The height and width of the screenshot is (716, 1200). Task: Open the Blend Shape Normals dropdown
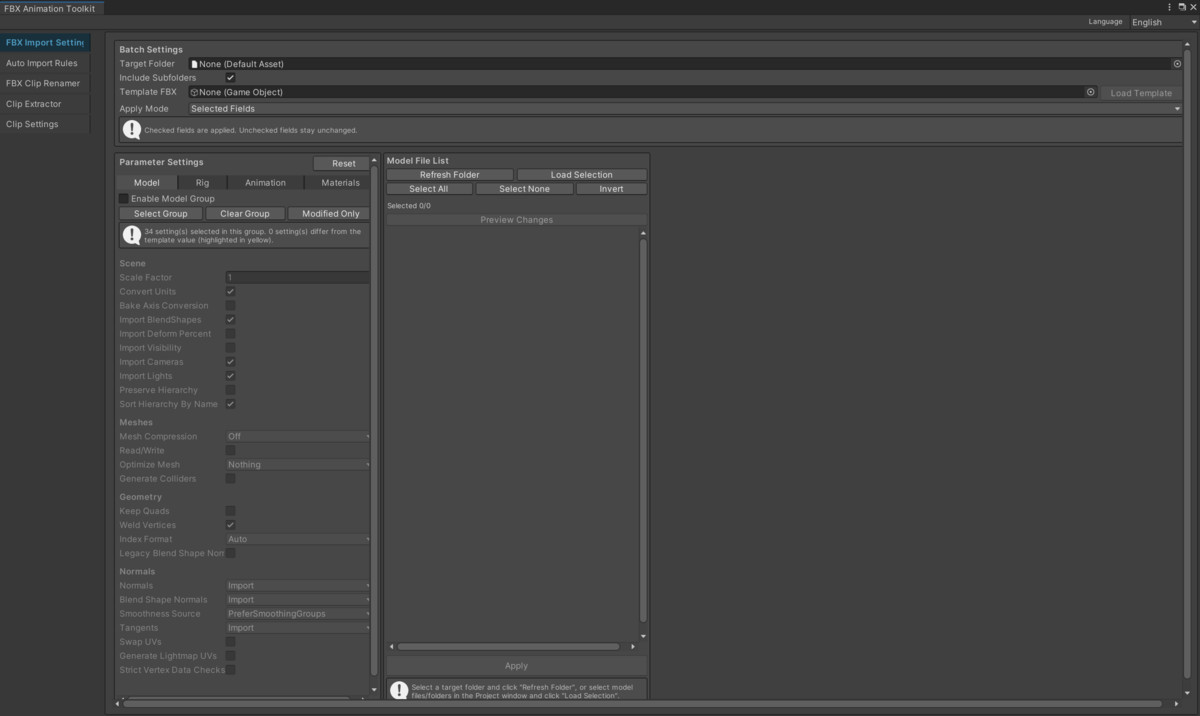click(x=298, y=600)
